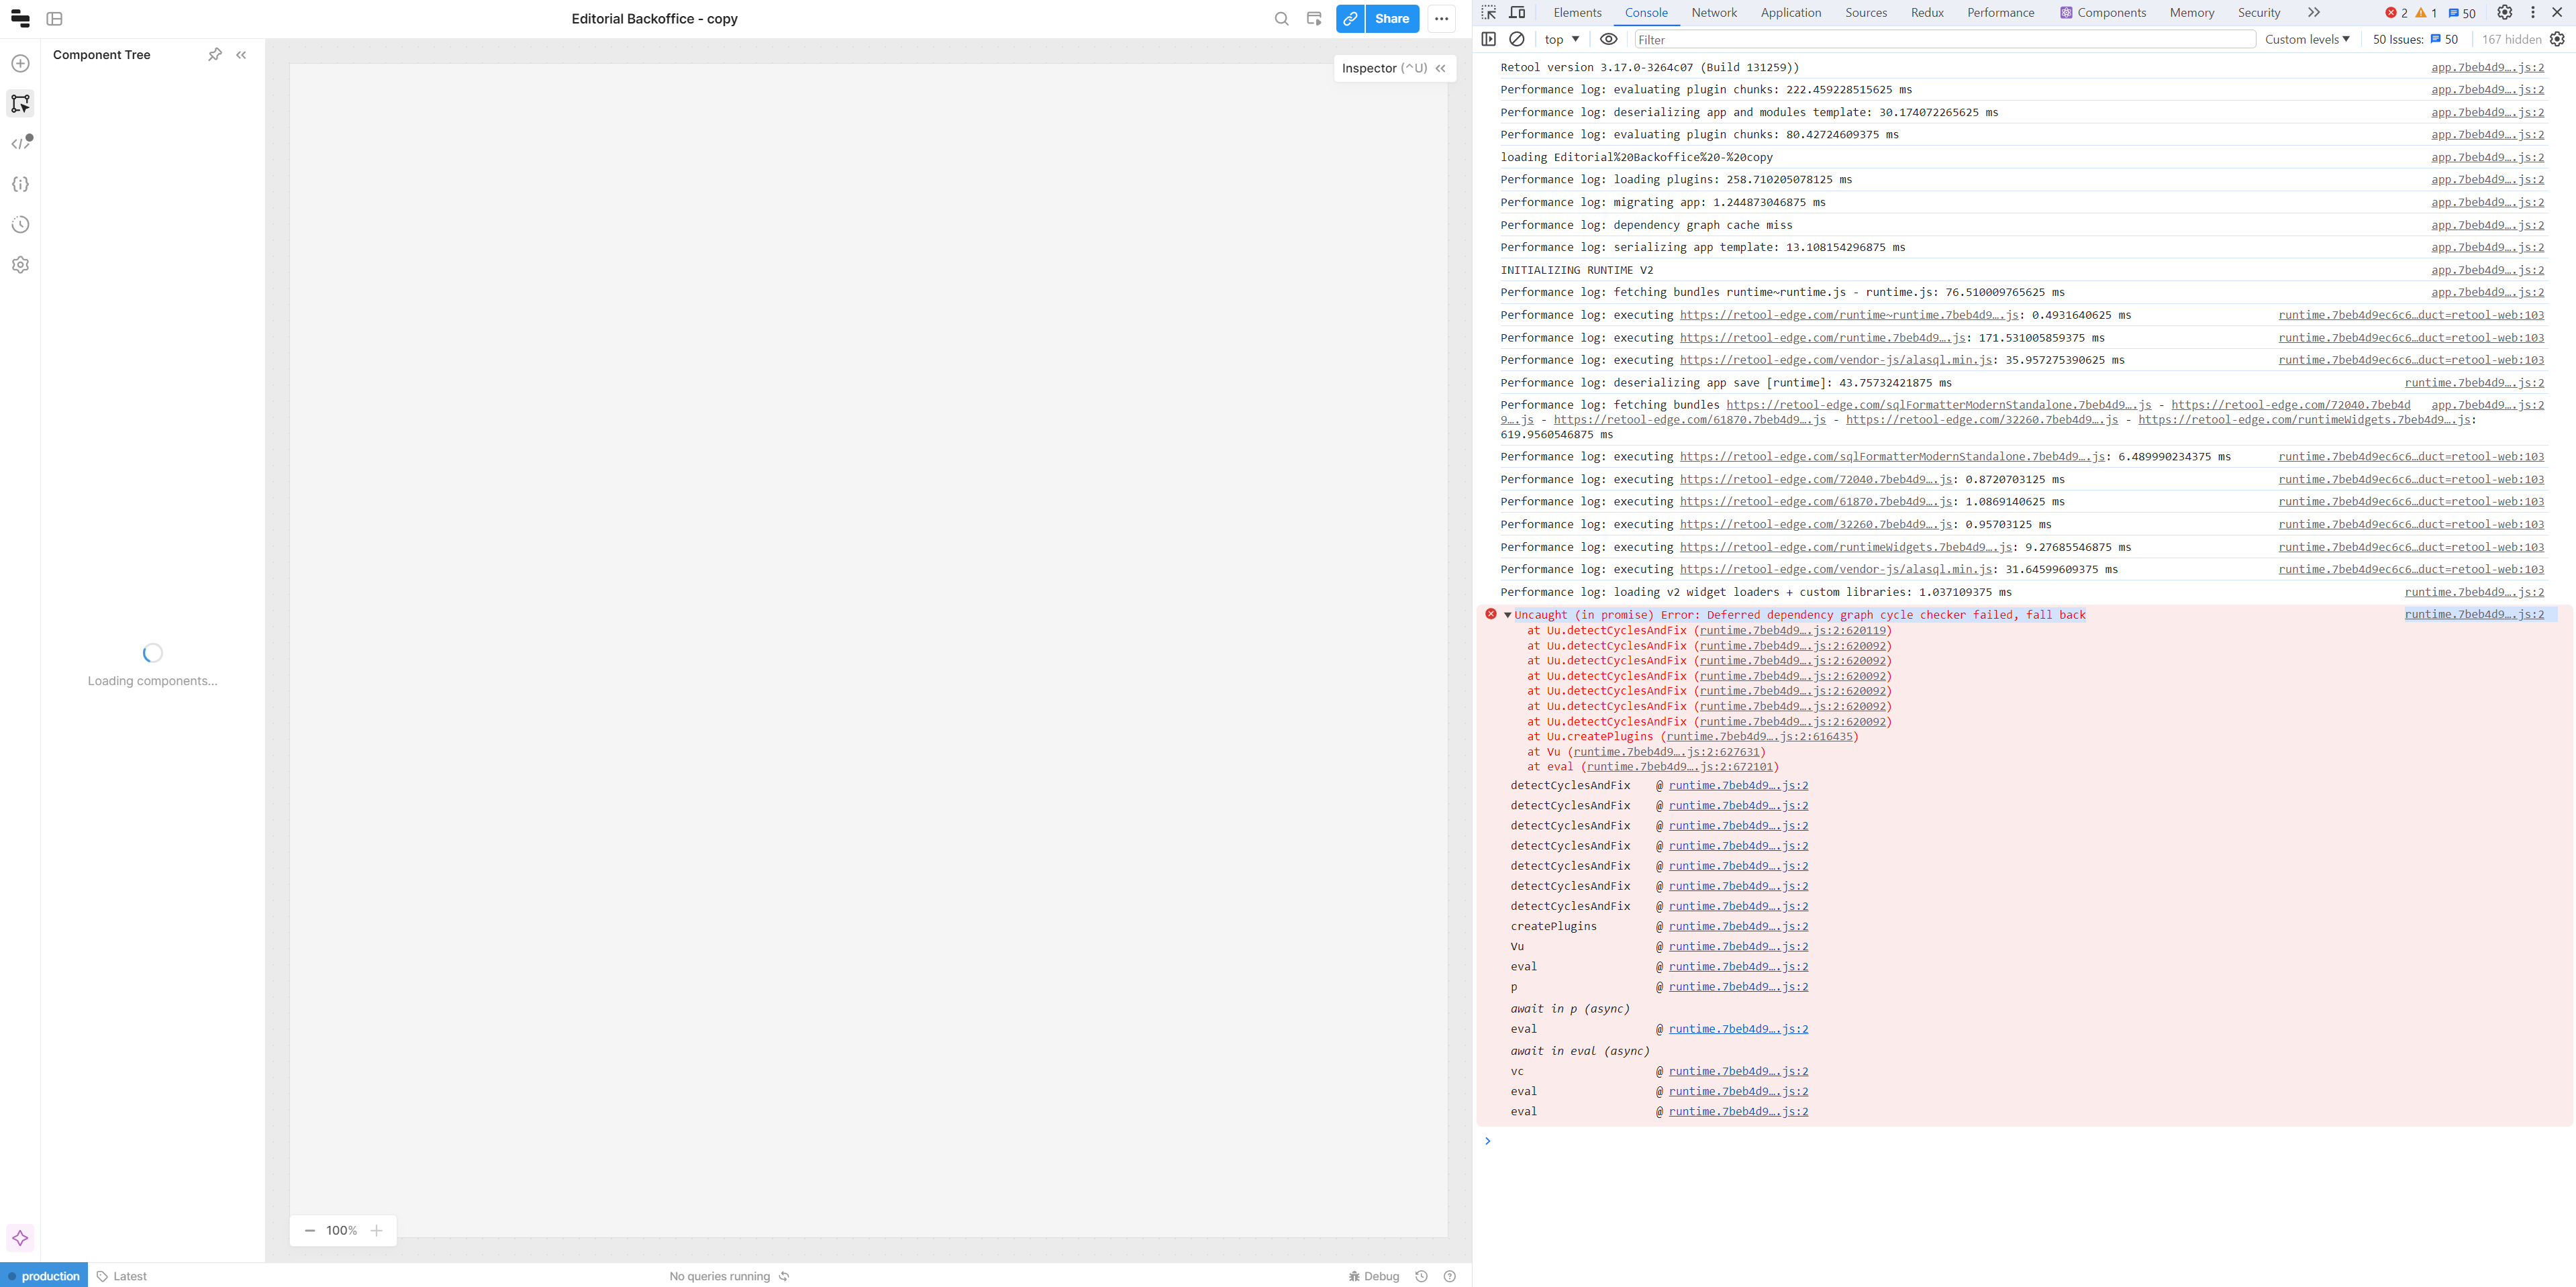The image size is (2576, 1287).
Task: Open the App settings gear in sidebar
Action: (20, 265)
